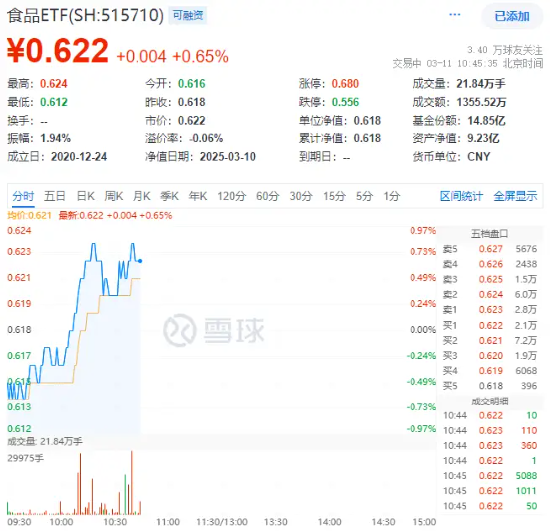Select the 卖4 row at 0.626
The image size is (550, 532).
[490, 264]
